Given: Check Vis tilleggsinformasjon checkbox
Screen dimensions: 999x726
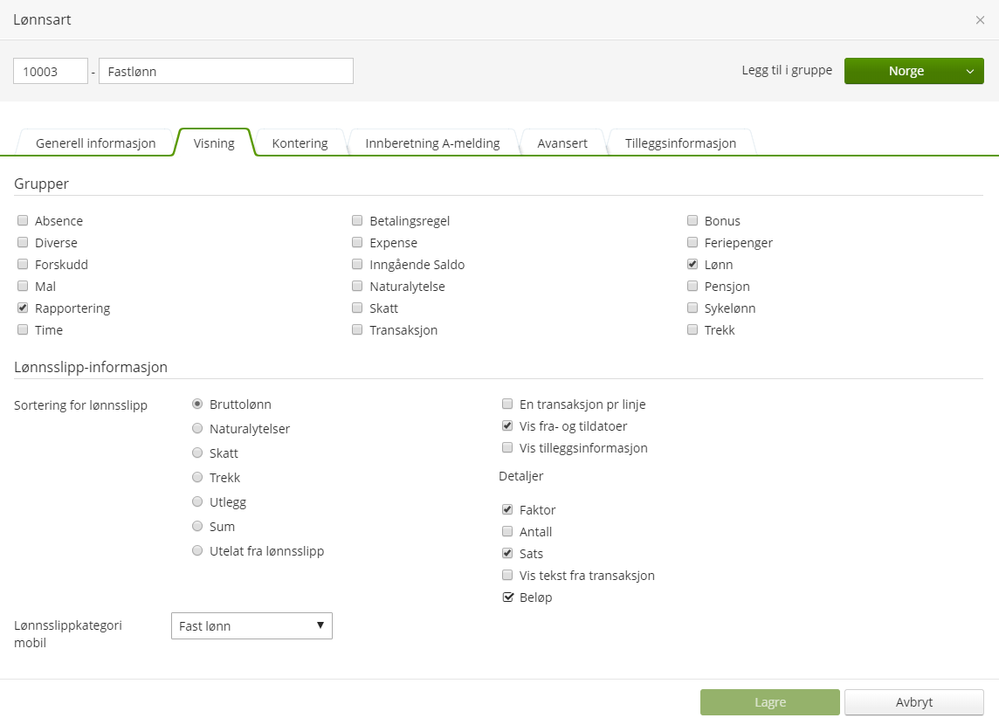Looking at the screenshot, I should [x=507, y=448].
